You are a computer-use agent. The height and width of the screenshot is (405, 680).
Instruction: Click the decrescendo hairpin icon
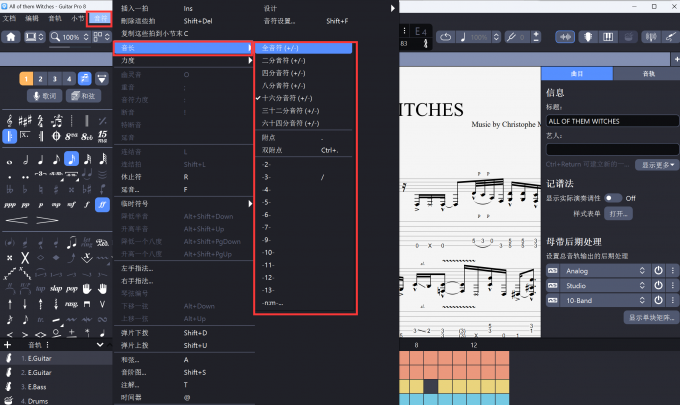pos(47,220)
